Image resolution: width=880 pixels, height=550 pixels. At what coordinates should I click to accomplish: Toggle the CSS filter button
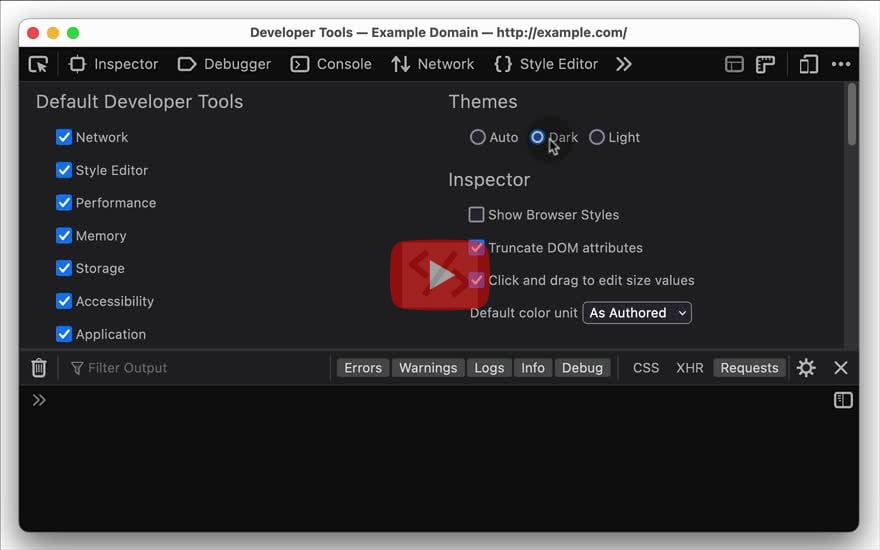646,368
